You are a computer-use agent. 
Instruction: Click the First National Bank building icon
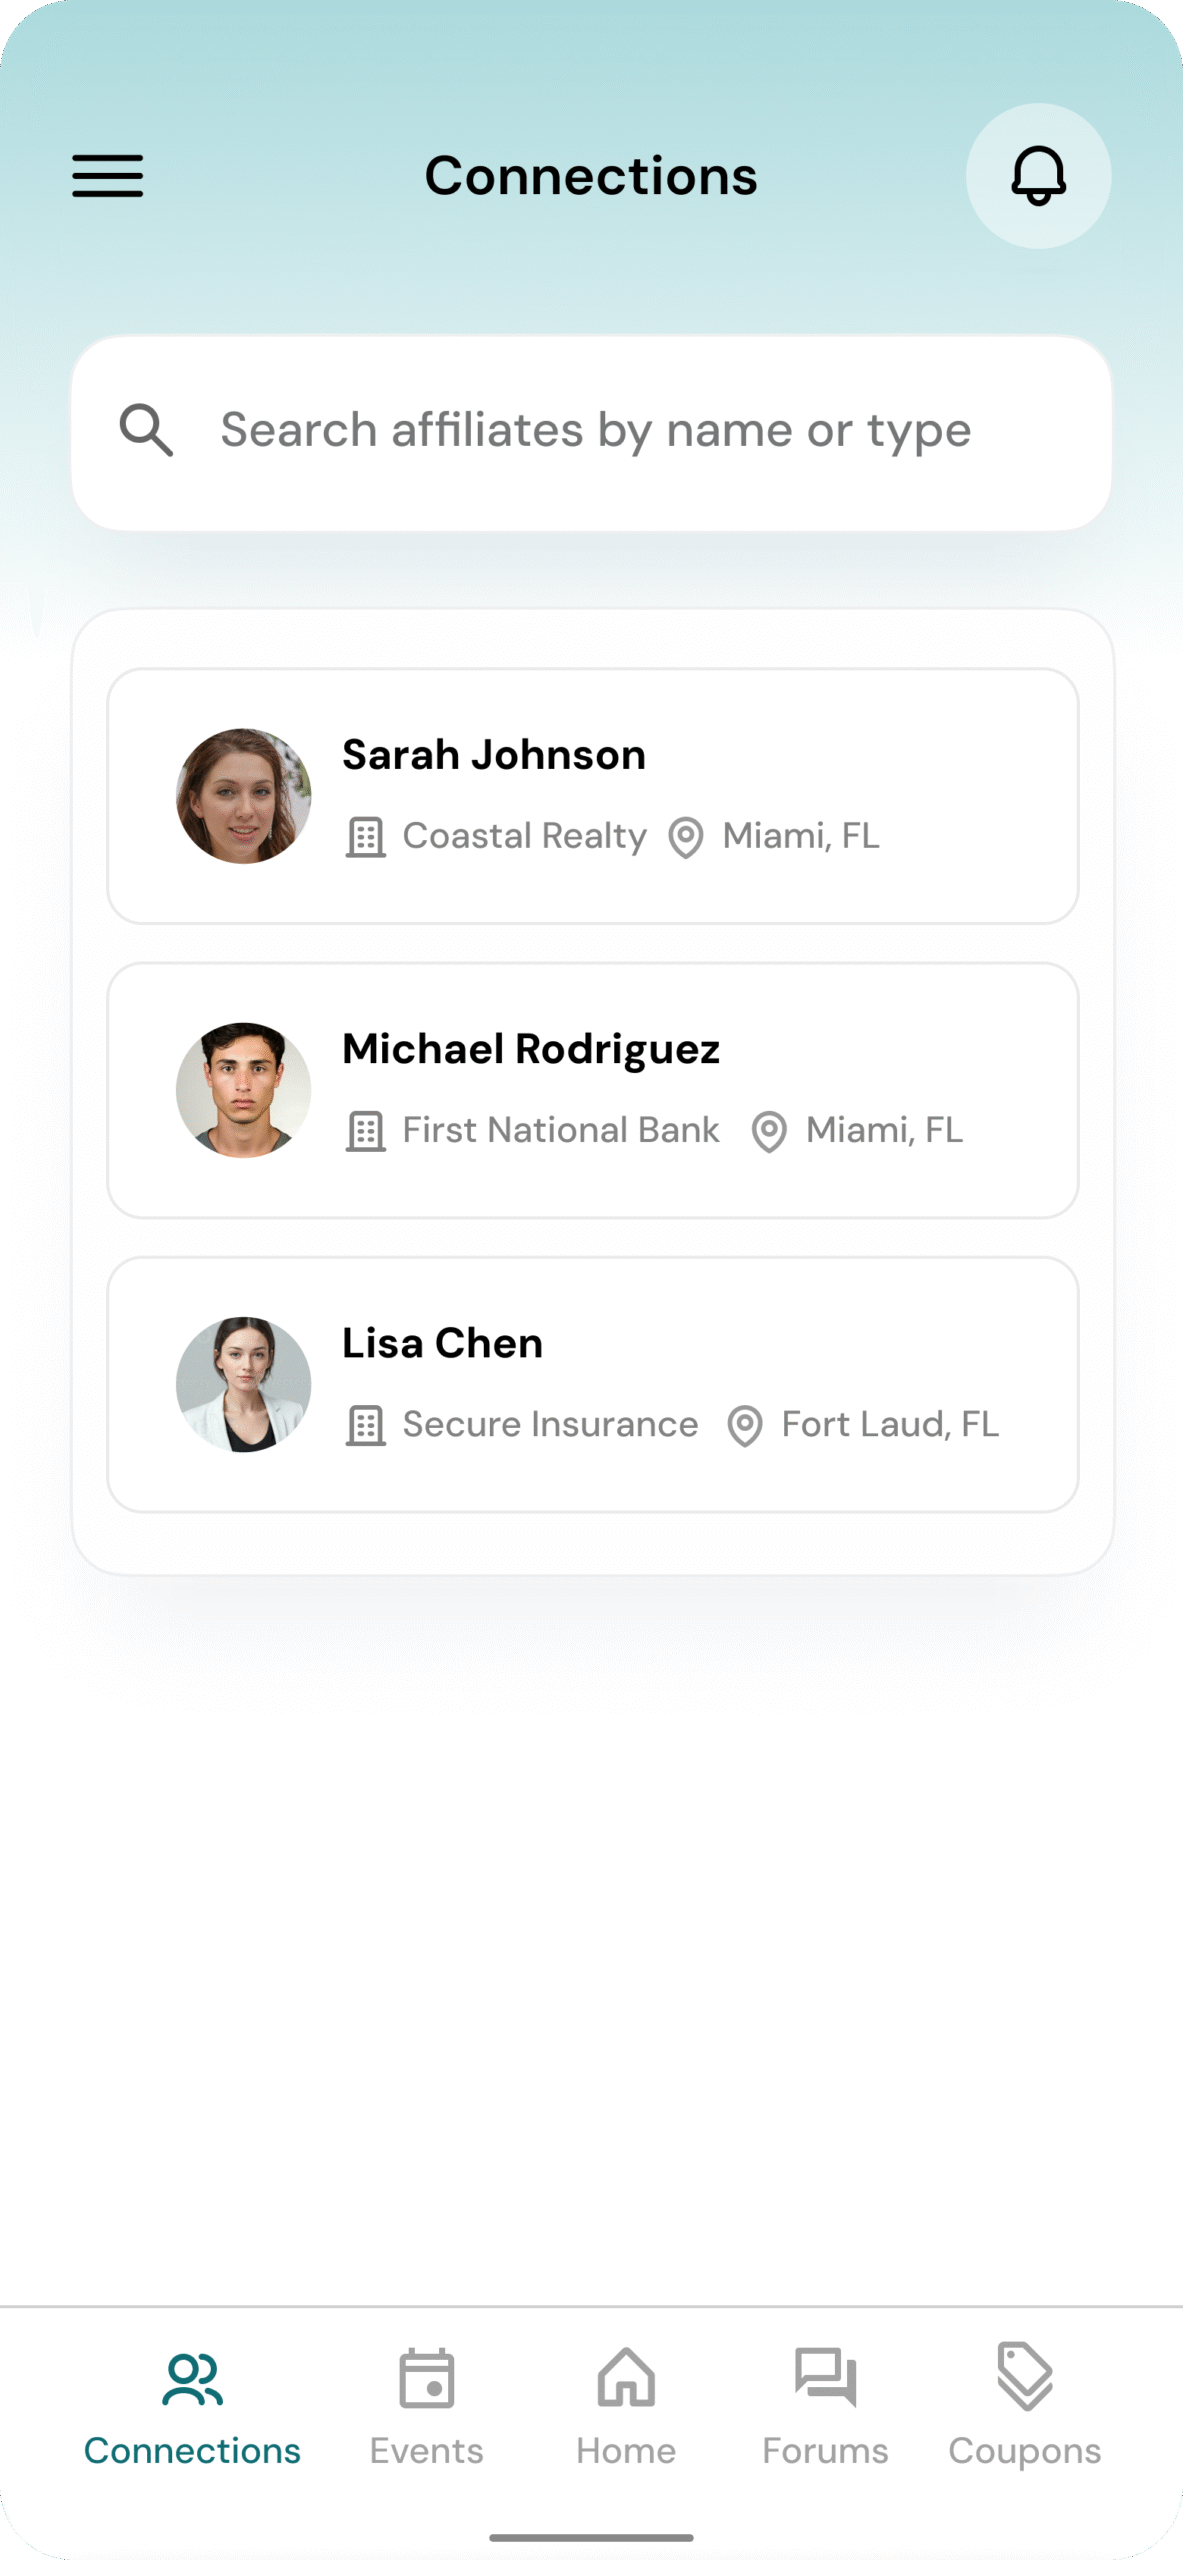pyautogui.click(x=365, y=1131)
